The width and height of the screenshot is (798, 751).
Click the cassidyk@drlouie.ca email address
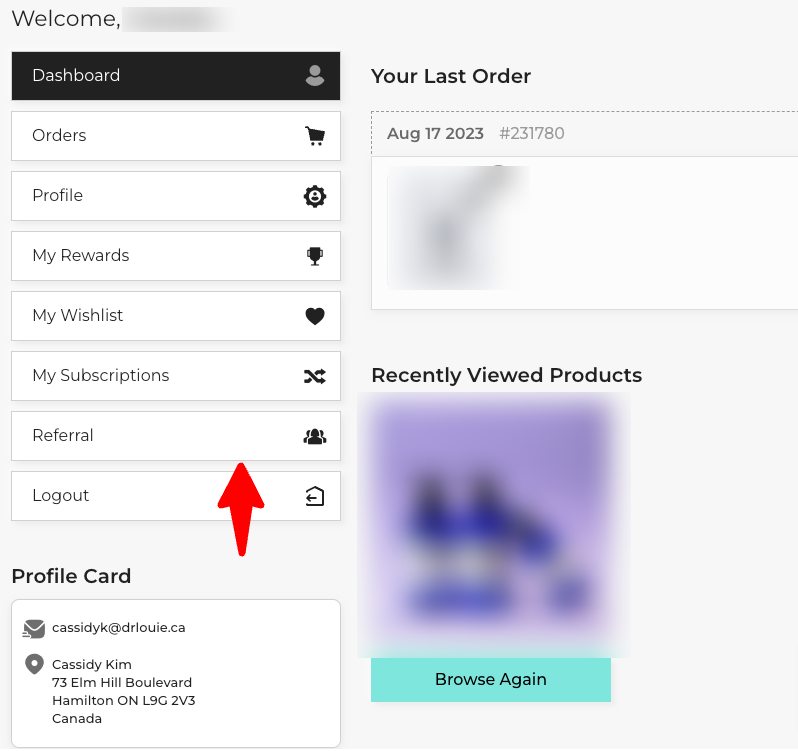[119, 628]
